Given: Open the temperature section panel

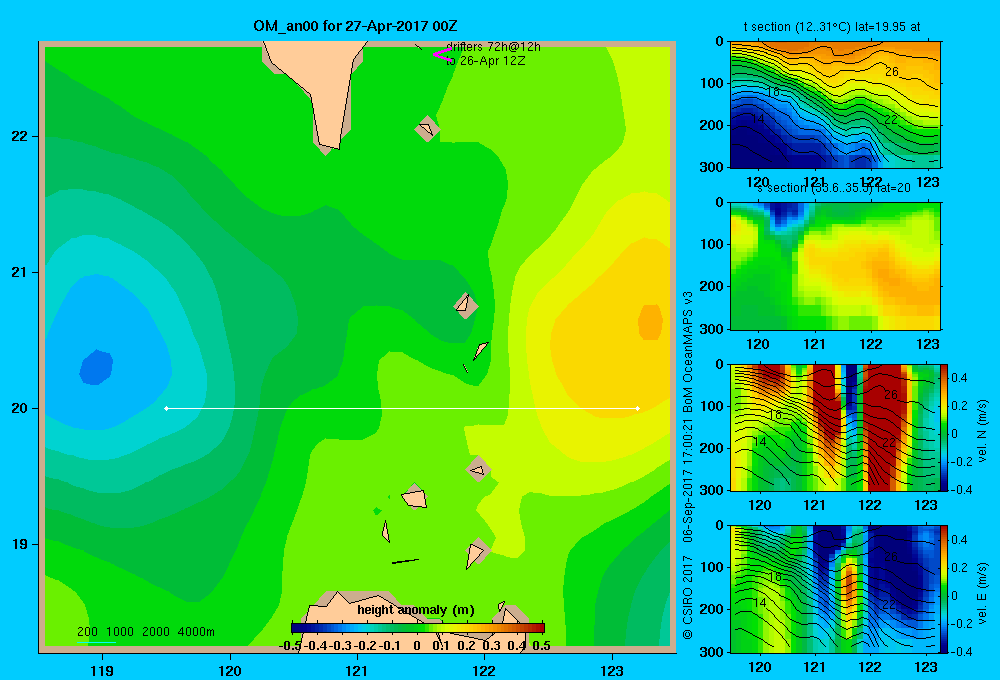Looking at the screenshot, I should click(835, 105).
